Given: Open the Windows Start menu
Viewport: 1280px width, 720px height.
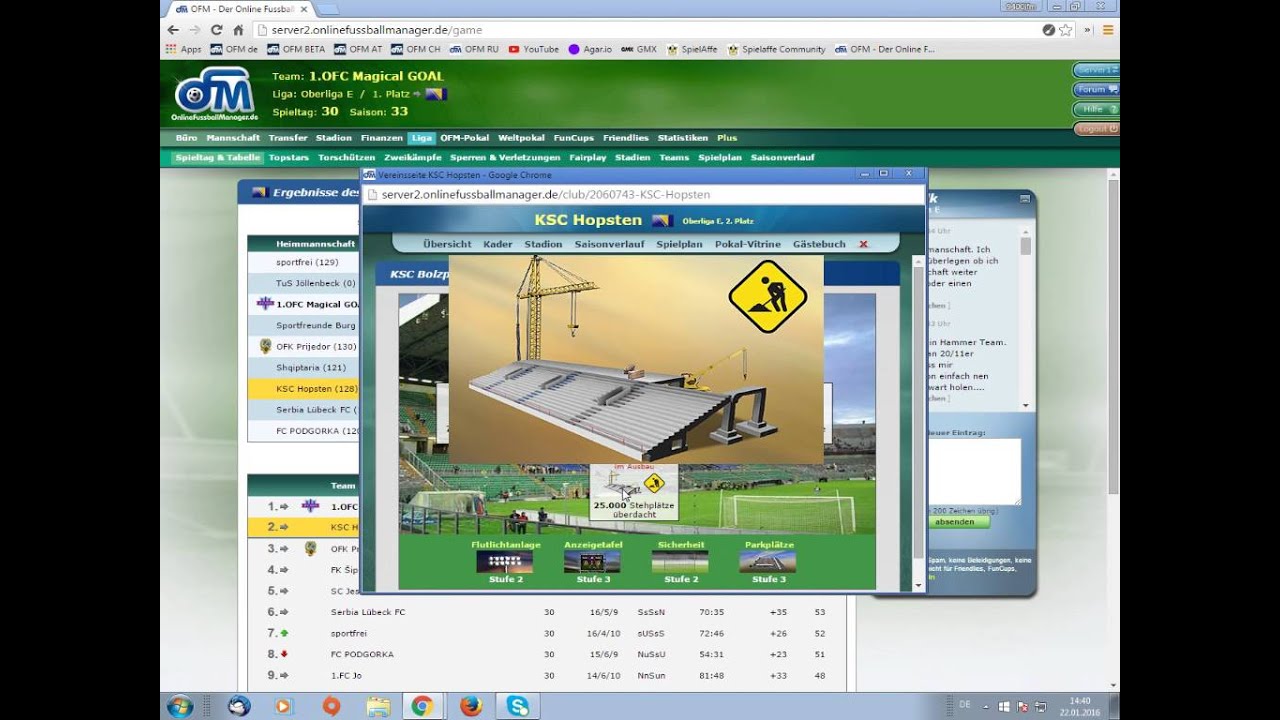Looking at the screenshot, I should click(x=180, y=706).
